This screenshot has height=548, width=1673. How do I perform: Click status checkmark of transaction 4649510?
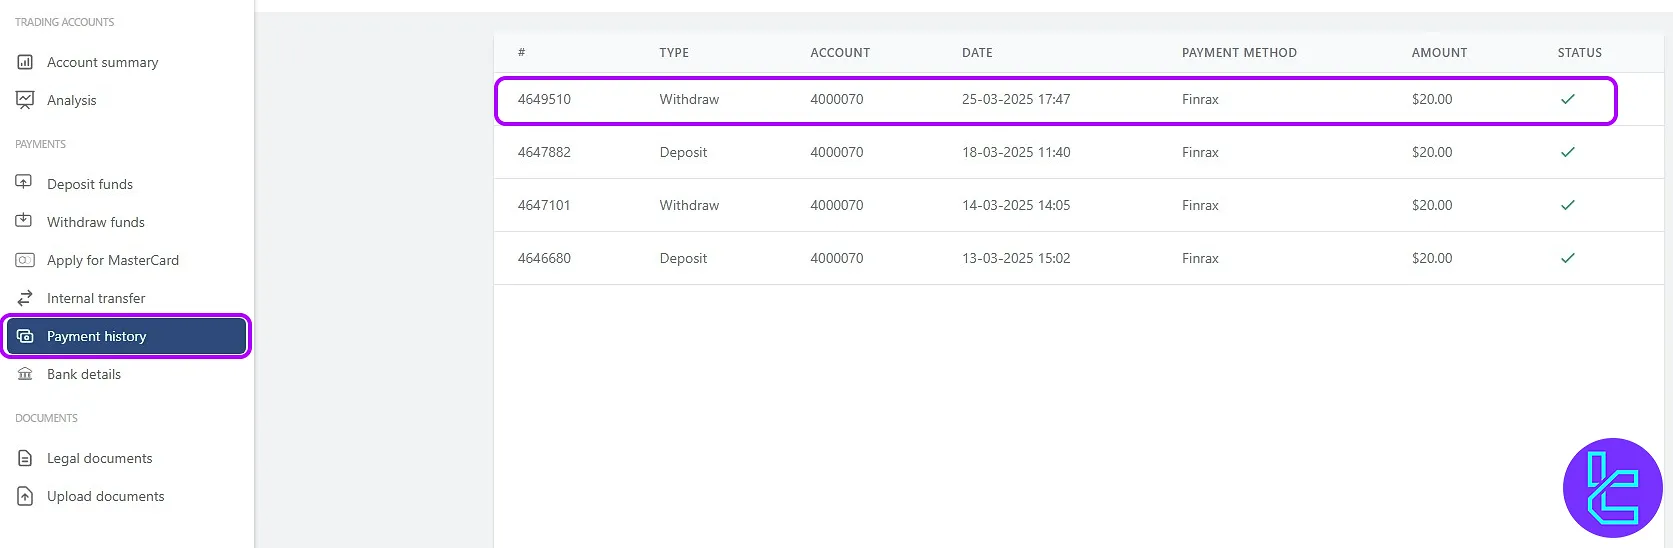pos(1568,99)
